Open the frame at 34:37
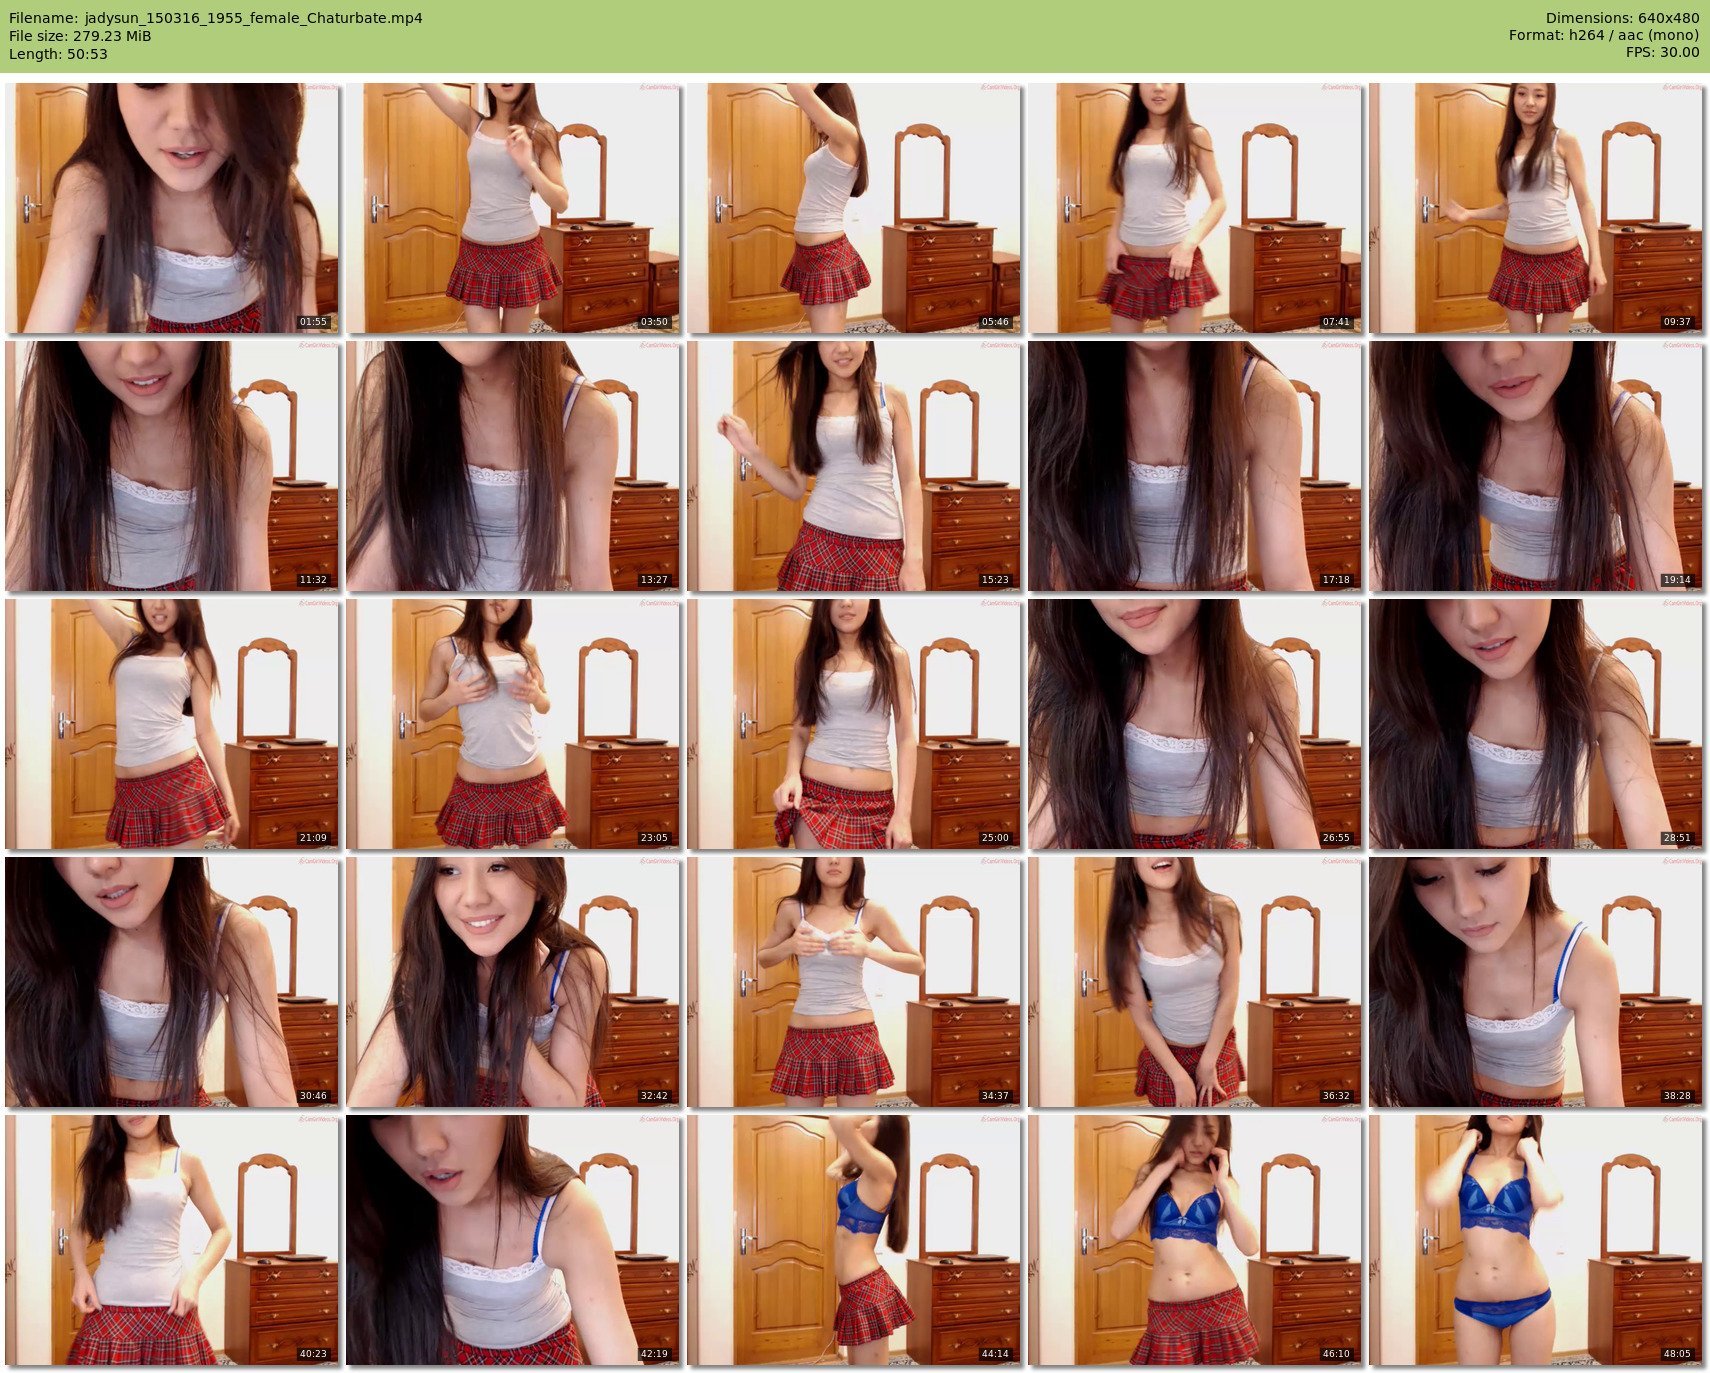Viewport: 1710px width, 1373px height. (x=854, y=982)
